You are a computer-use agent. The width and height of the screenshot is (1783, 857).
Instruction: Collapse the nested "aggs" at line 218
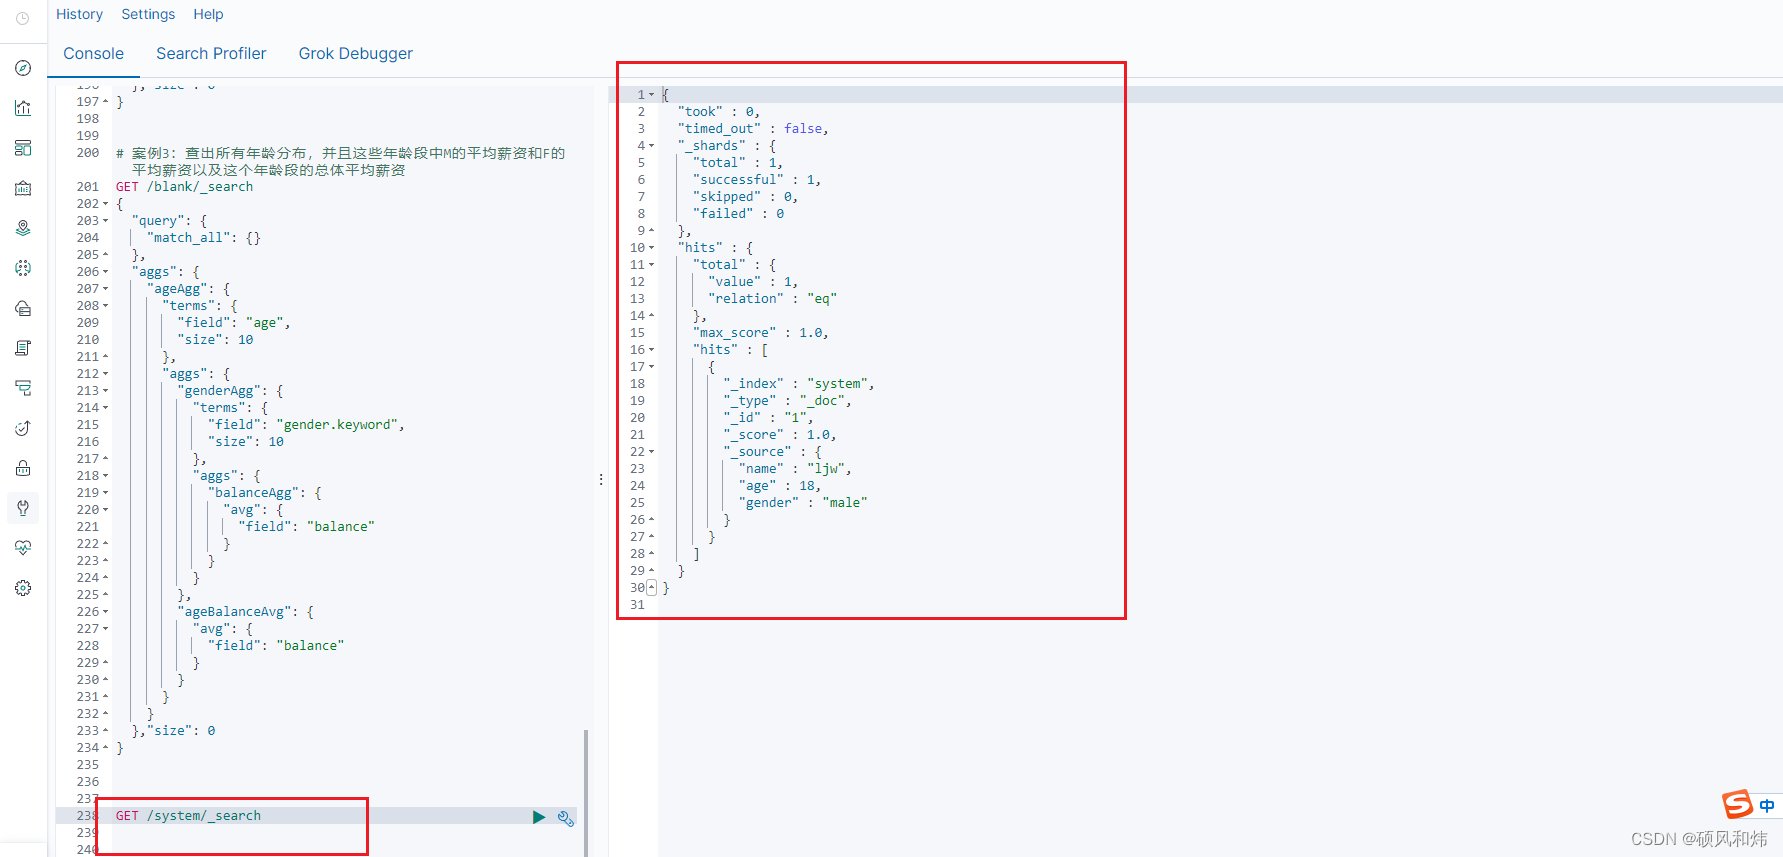click(x=105, y=476)
